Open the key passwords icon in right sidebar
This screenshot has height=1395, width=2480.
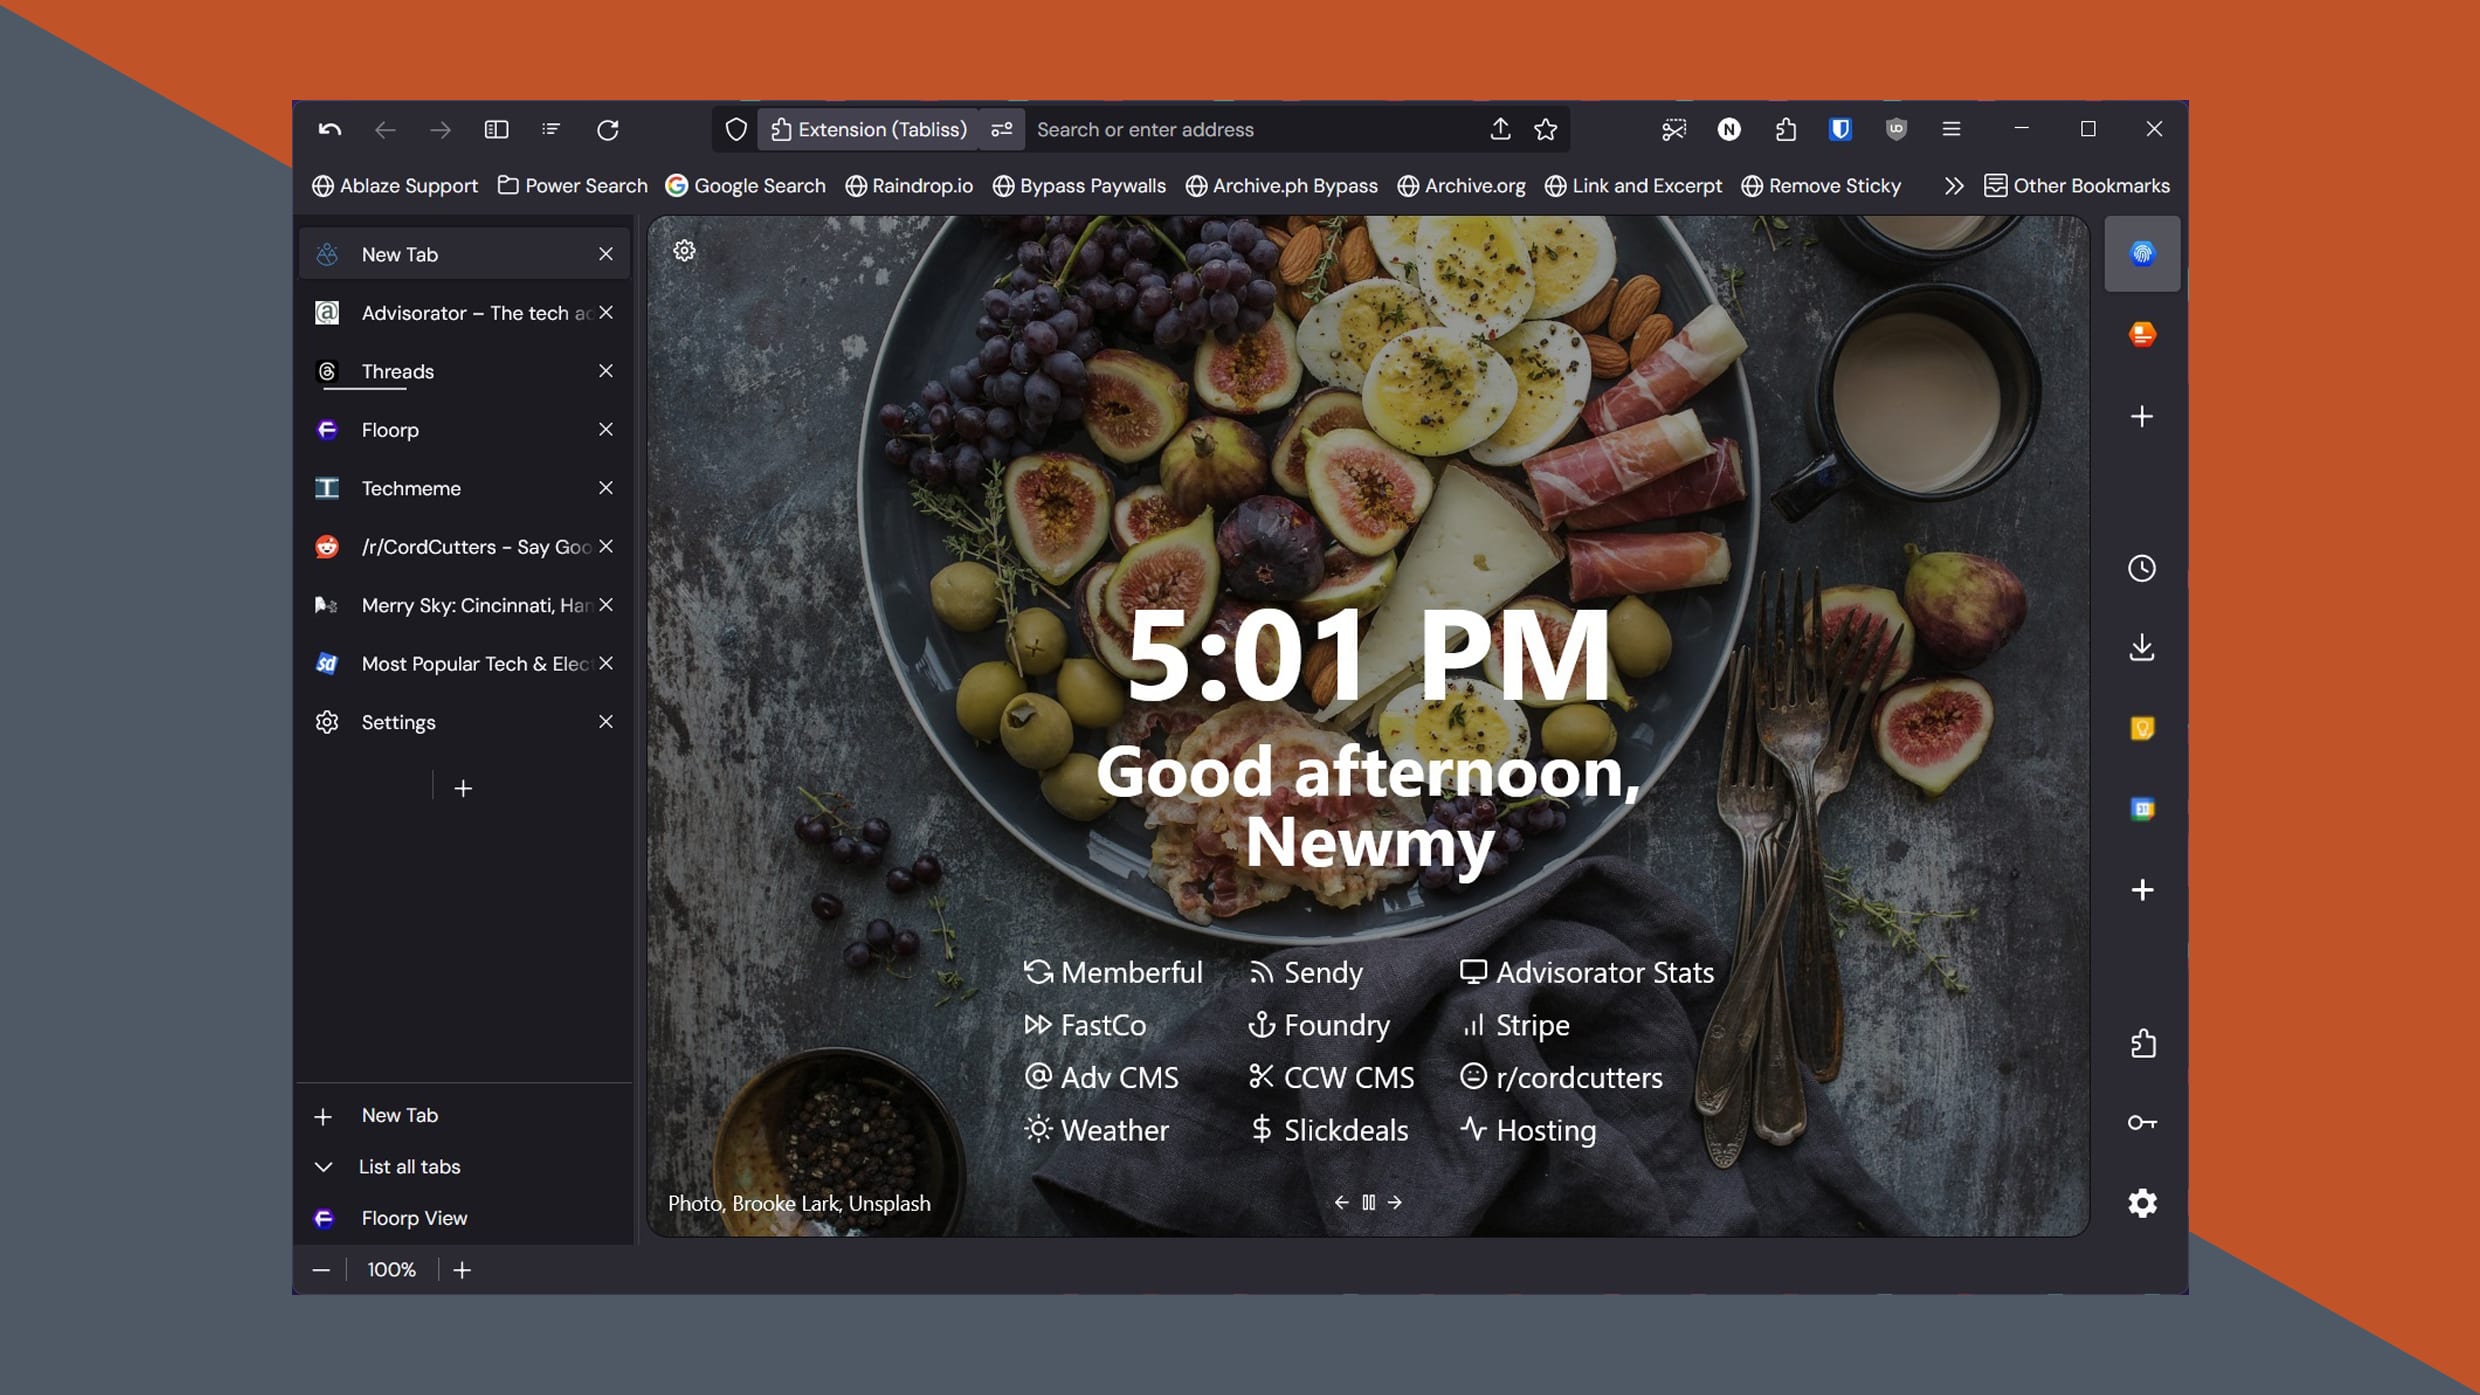[x=2143, y=1122]
